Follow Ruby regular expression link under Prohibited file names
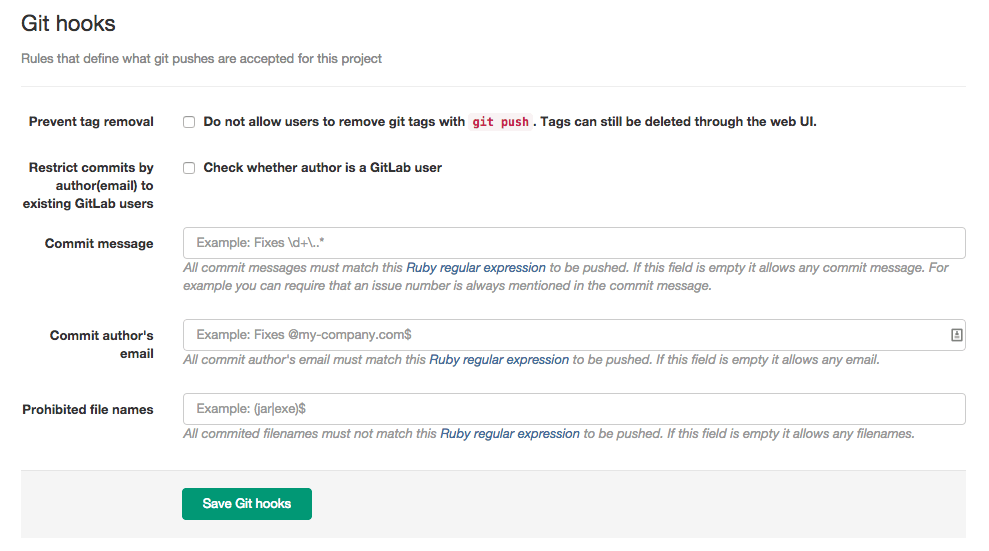This screenshot has width=989, height=551. pyautogui.click(x=510, y=434)
